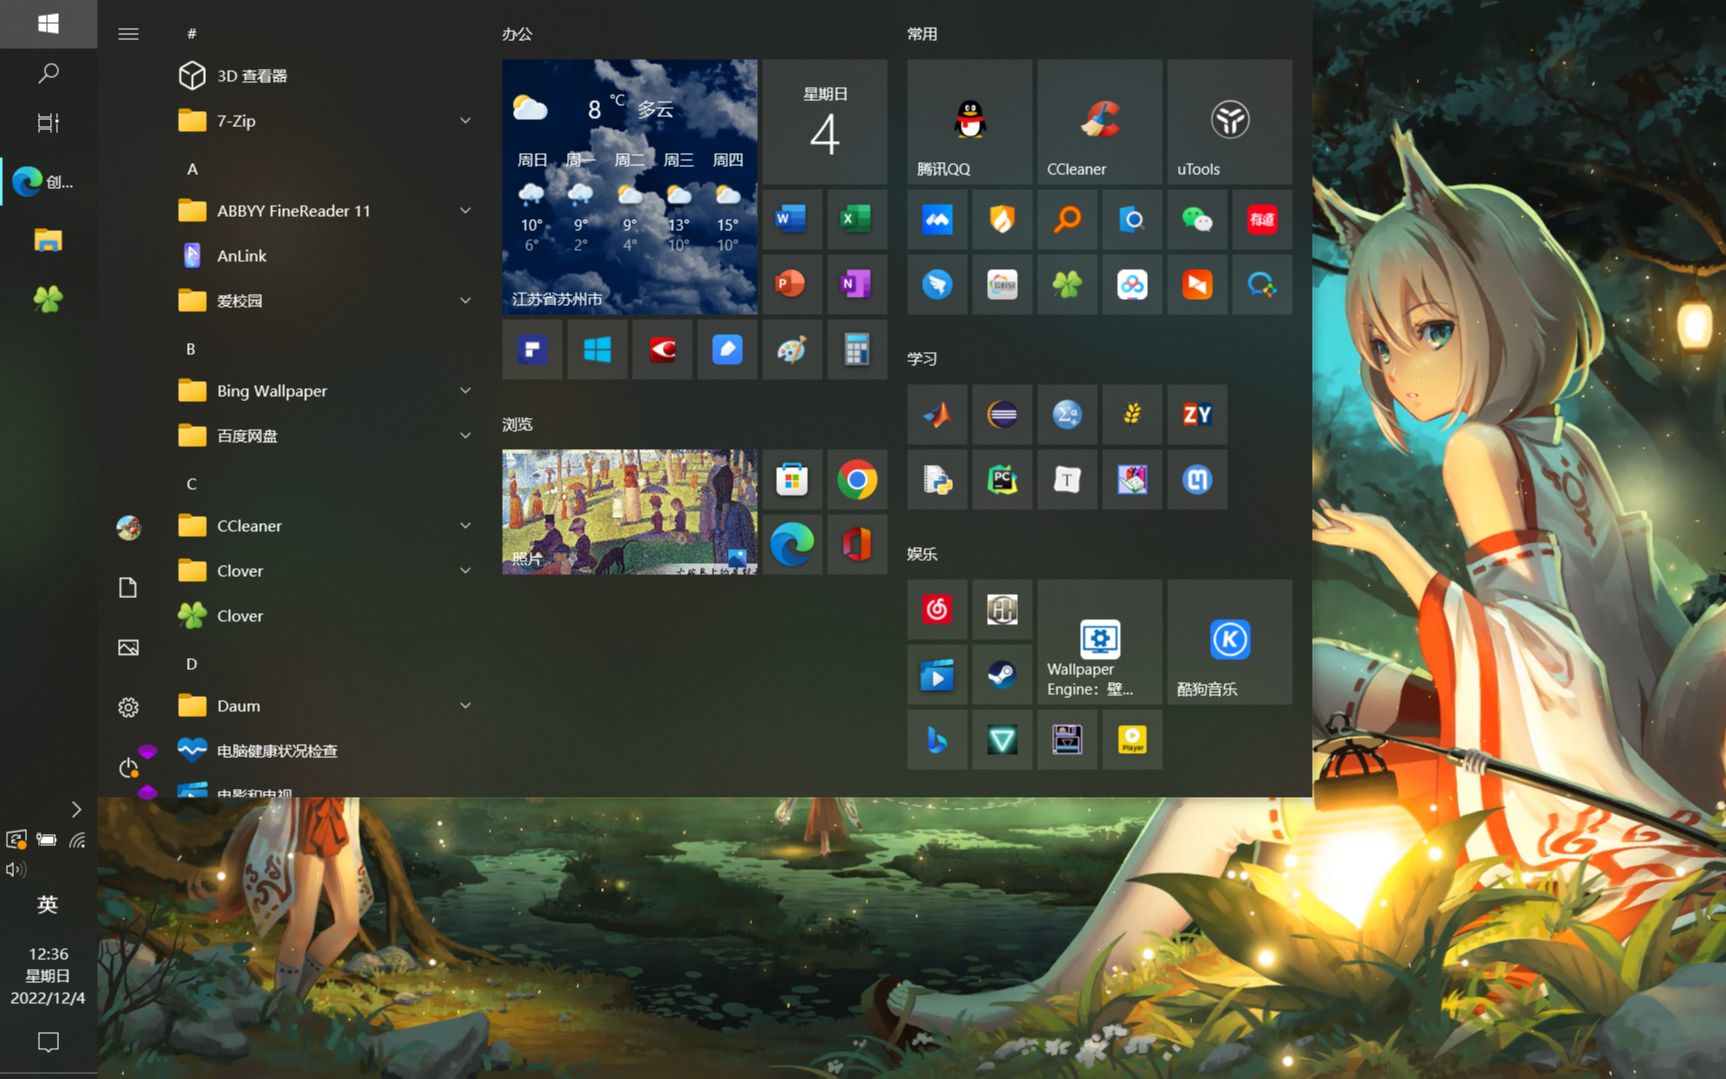Open the WeChat tile

[x=1197, y=219]
